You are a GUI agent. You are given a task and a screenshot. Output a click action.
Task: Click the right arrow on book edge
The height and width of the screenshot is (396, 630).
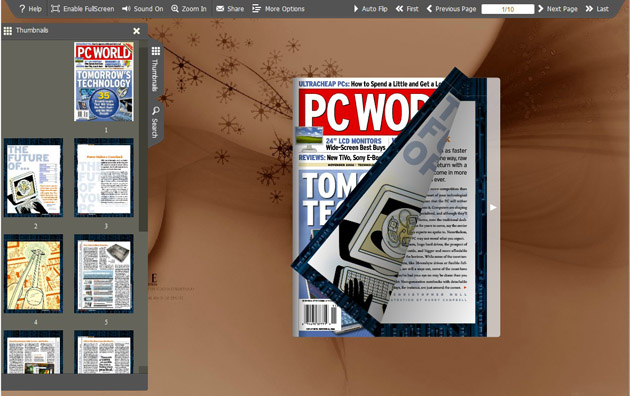[x=493, y=207]
